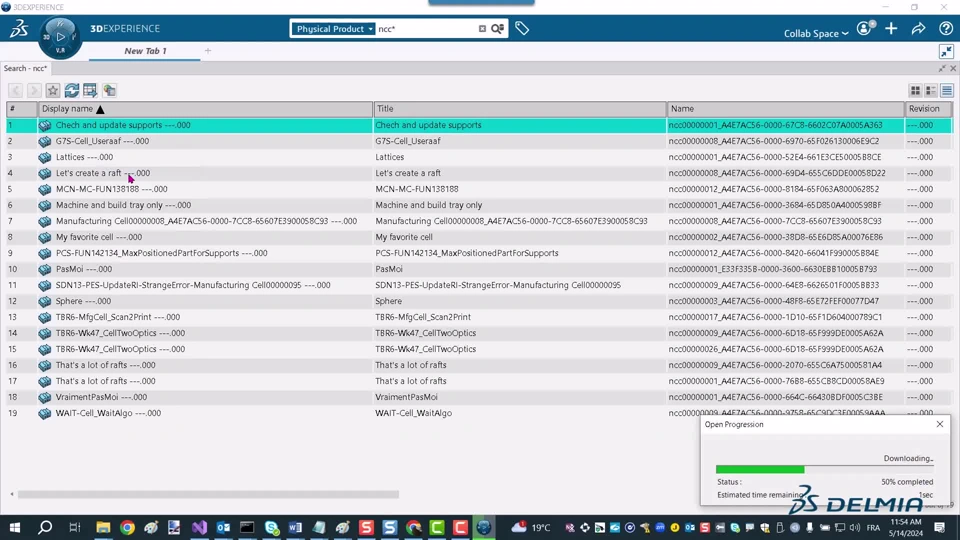
Task: Open Windows Start menu
Action: [15, 527]
